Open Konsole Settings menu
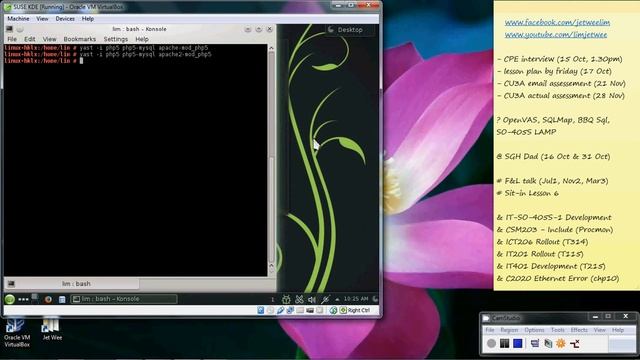The image size is (640, 360). click(116, 39)
